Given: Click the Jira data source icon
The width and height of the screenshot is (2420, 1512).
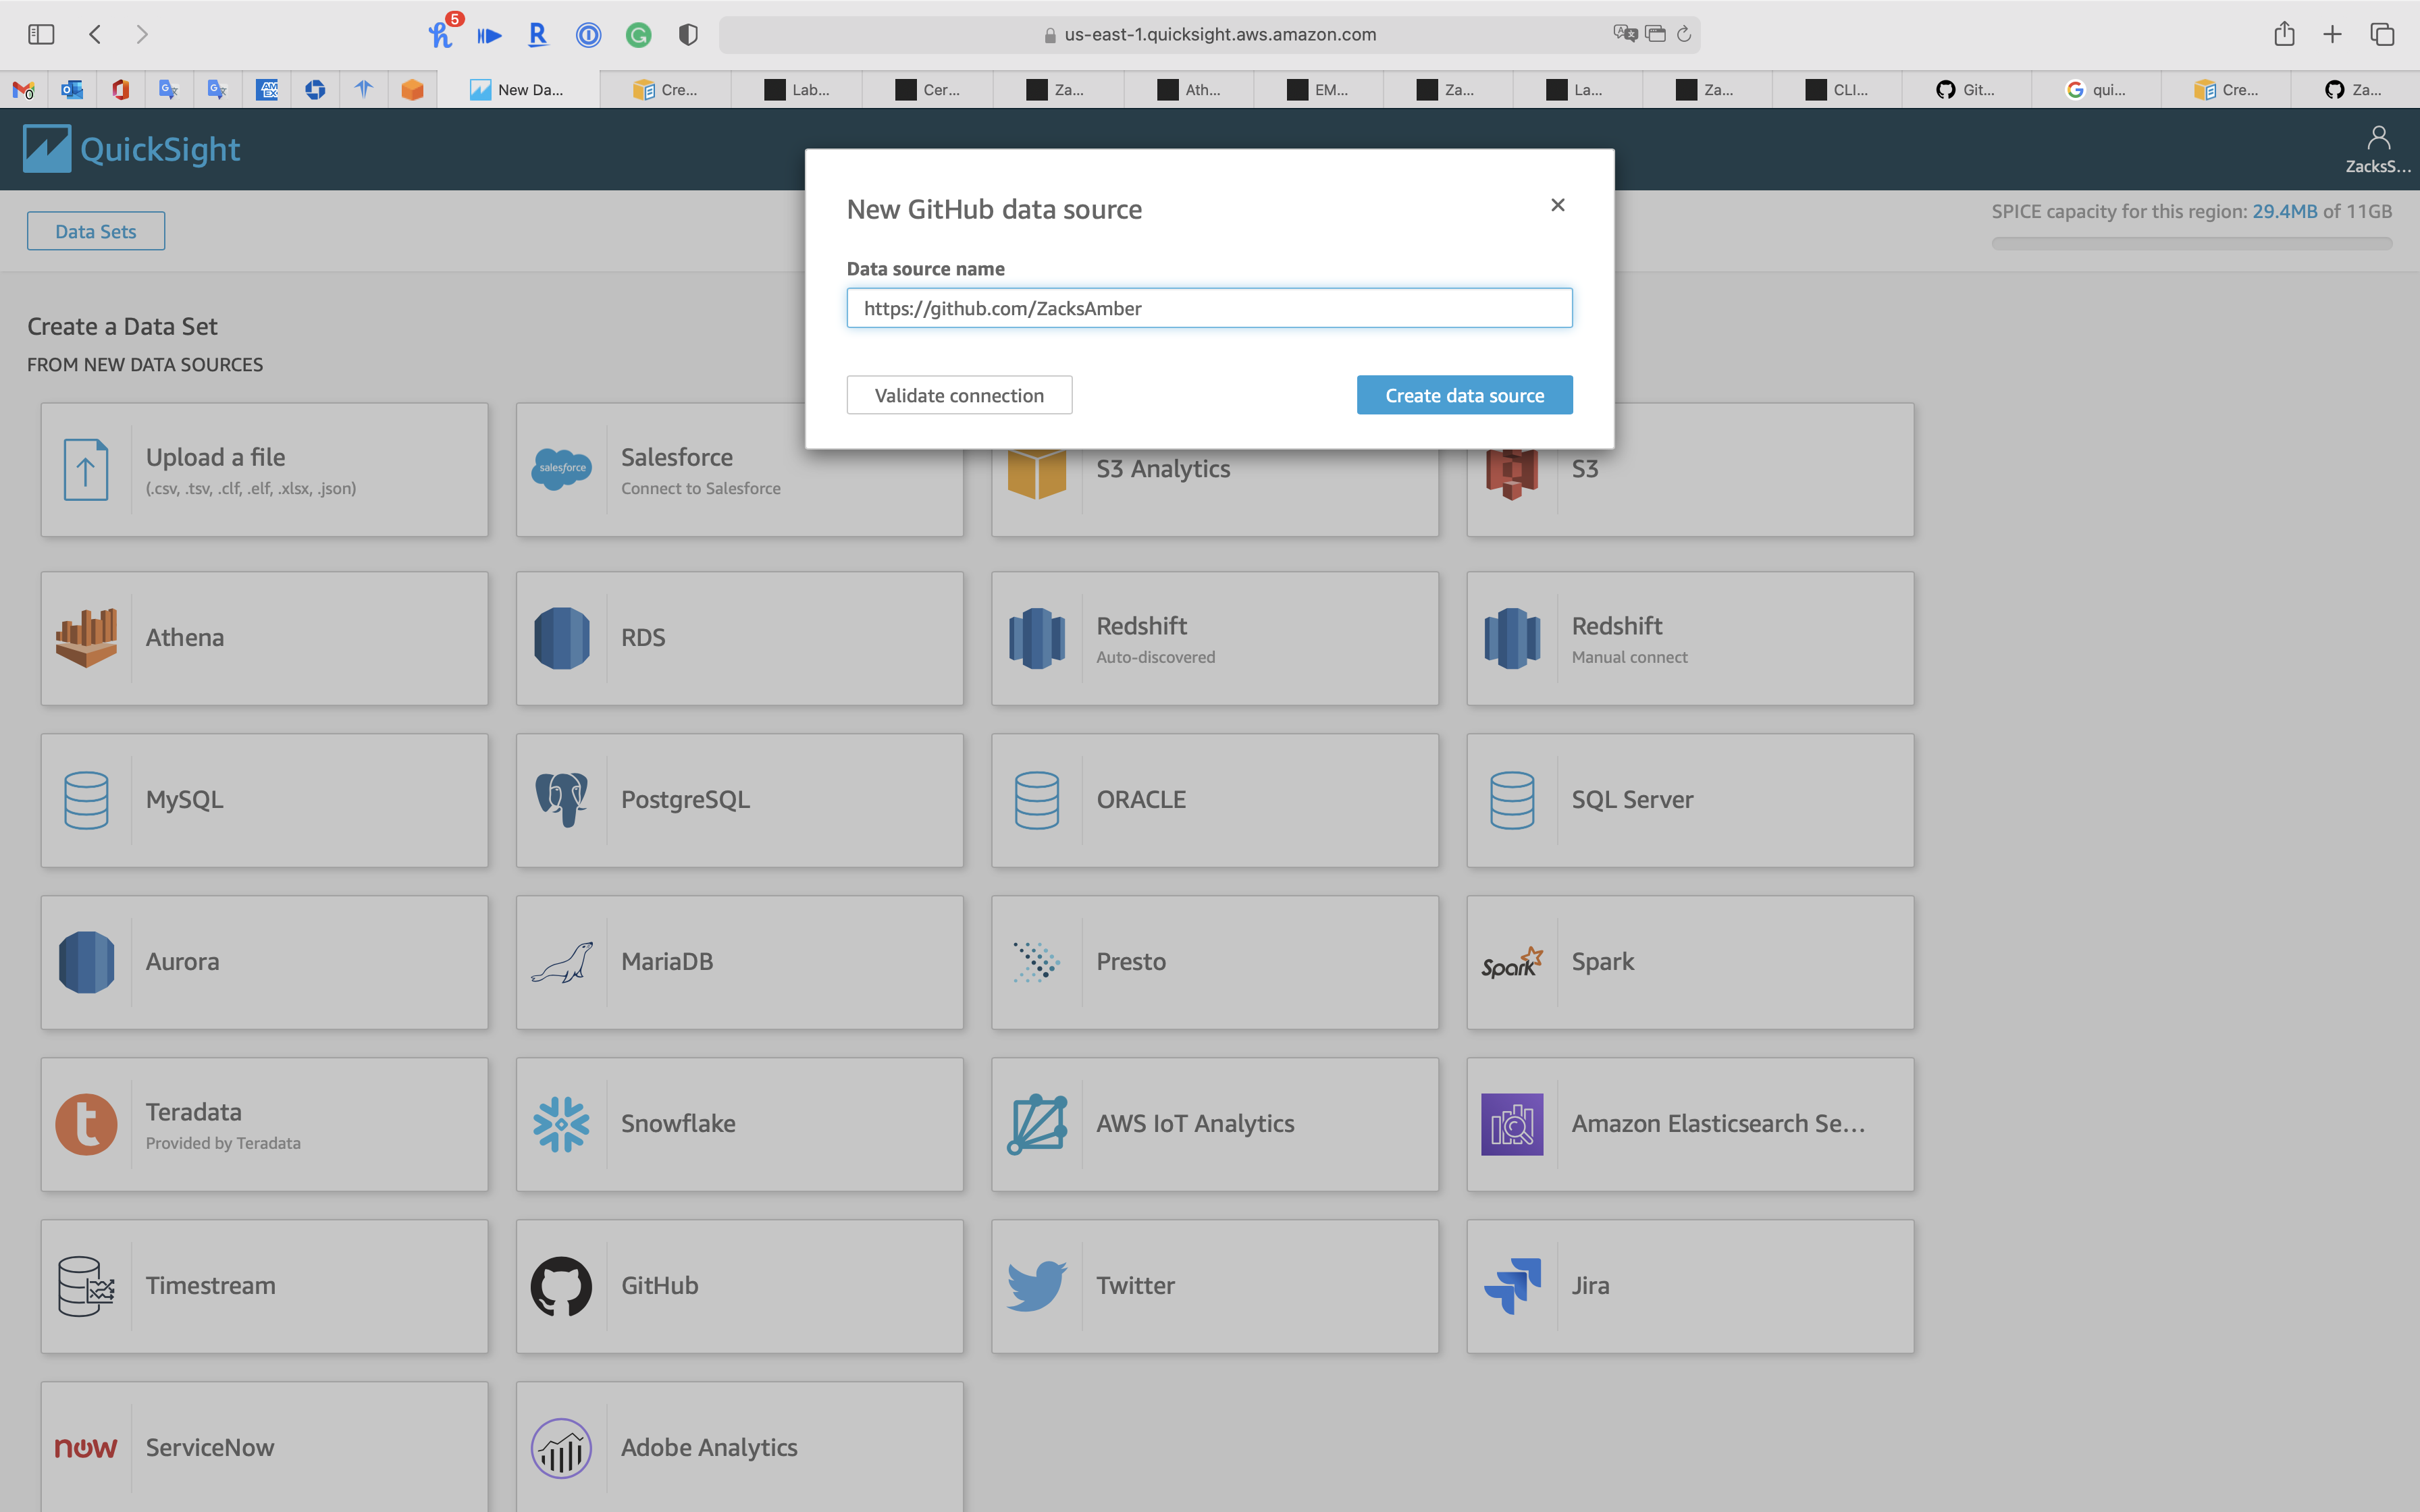Looking at the screenshot, I should 1512,1286.
